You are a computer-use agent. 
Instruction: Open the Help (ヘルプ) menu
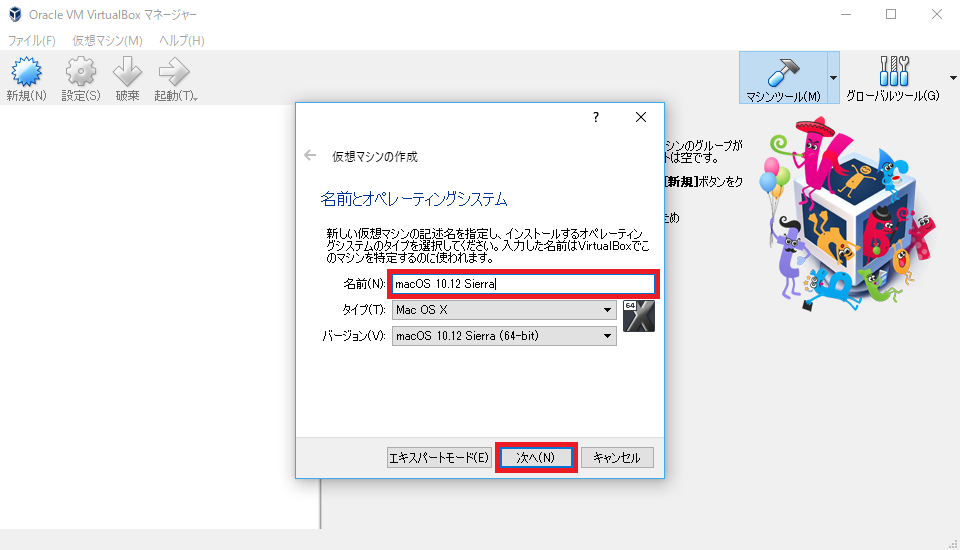coord(182,40)
